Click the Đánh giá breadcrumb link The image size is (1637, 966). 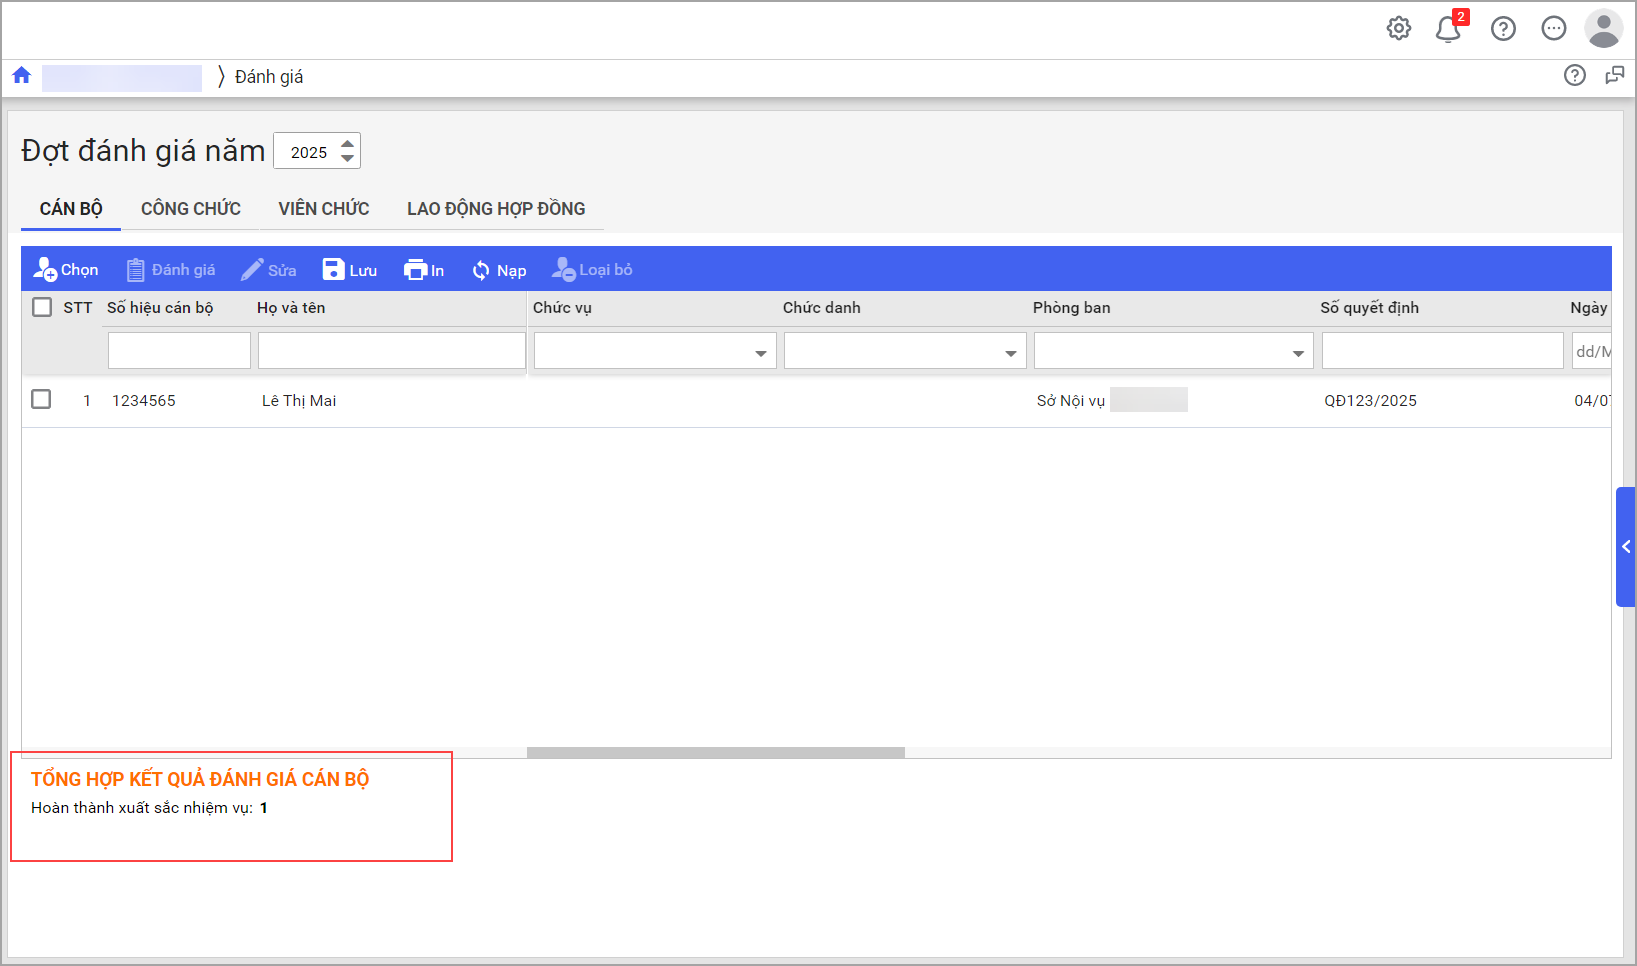(269, 77)
